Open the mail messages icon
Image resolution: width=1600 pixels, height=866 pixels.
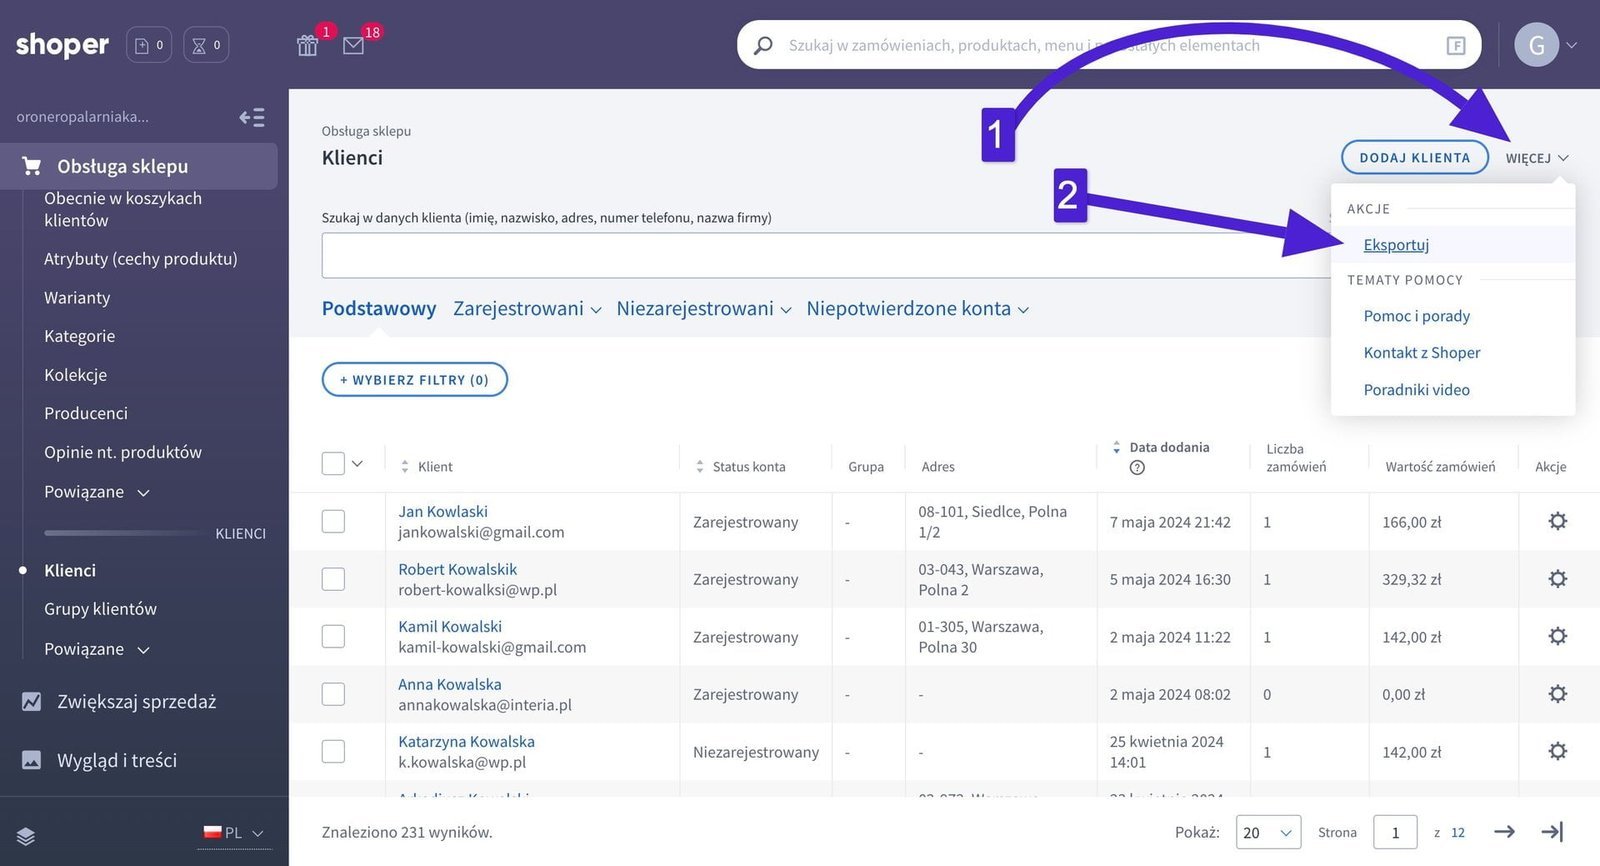(353, 45)
